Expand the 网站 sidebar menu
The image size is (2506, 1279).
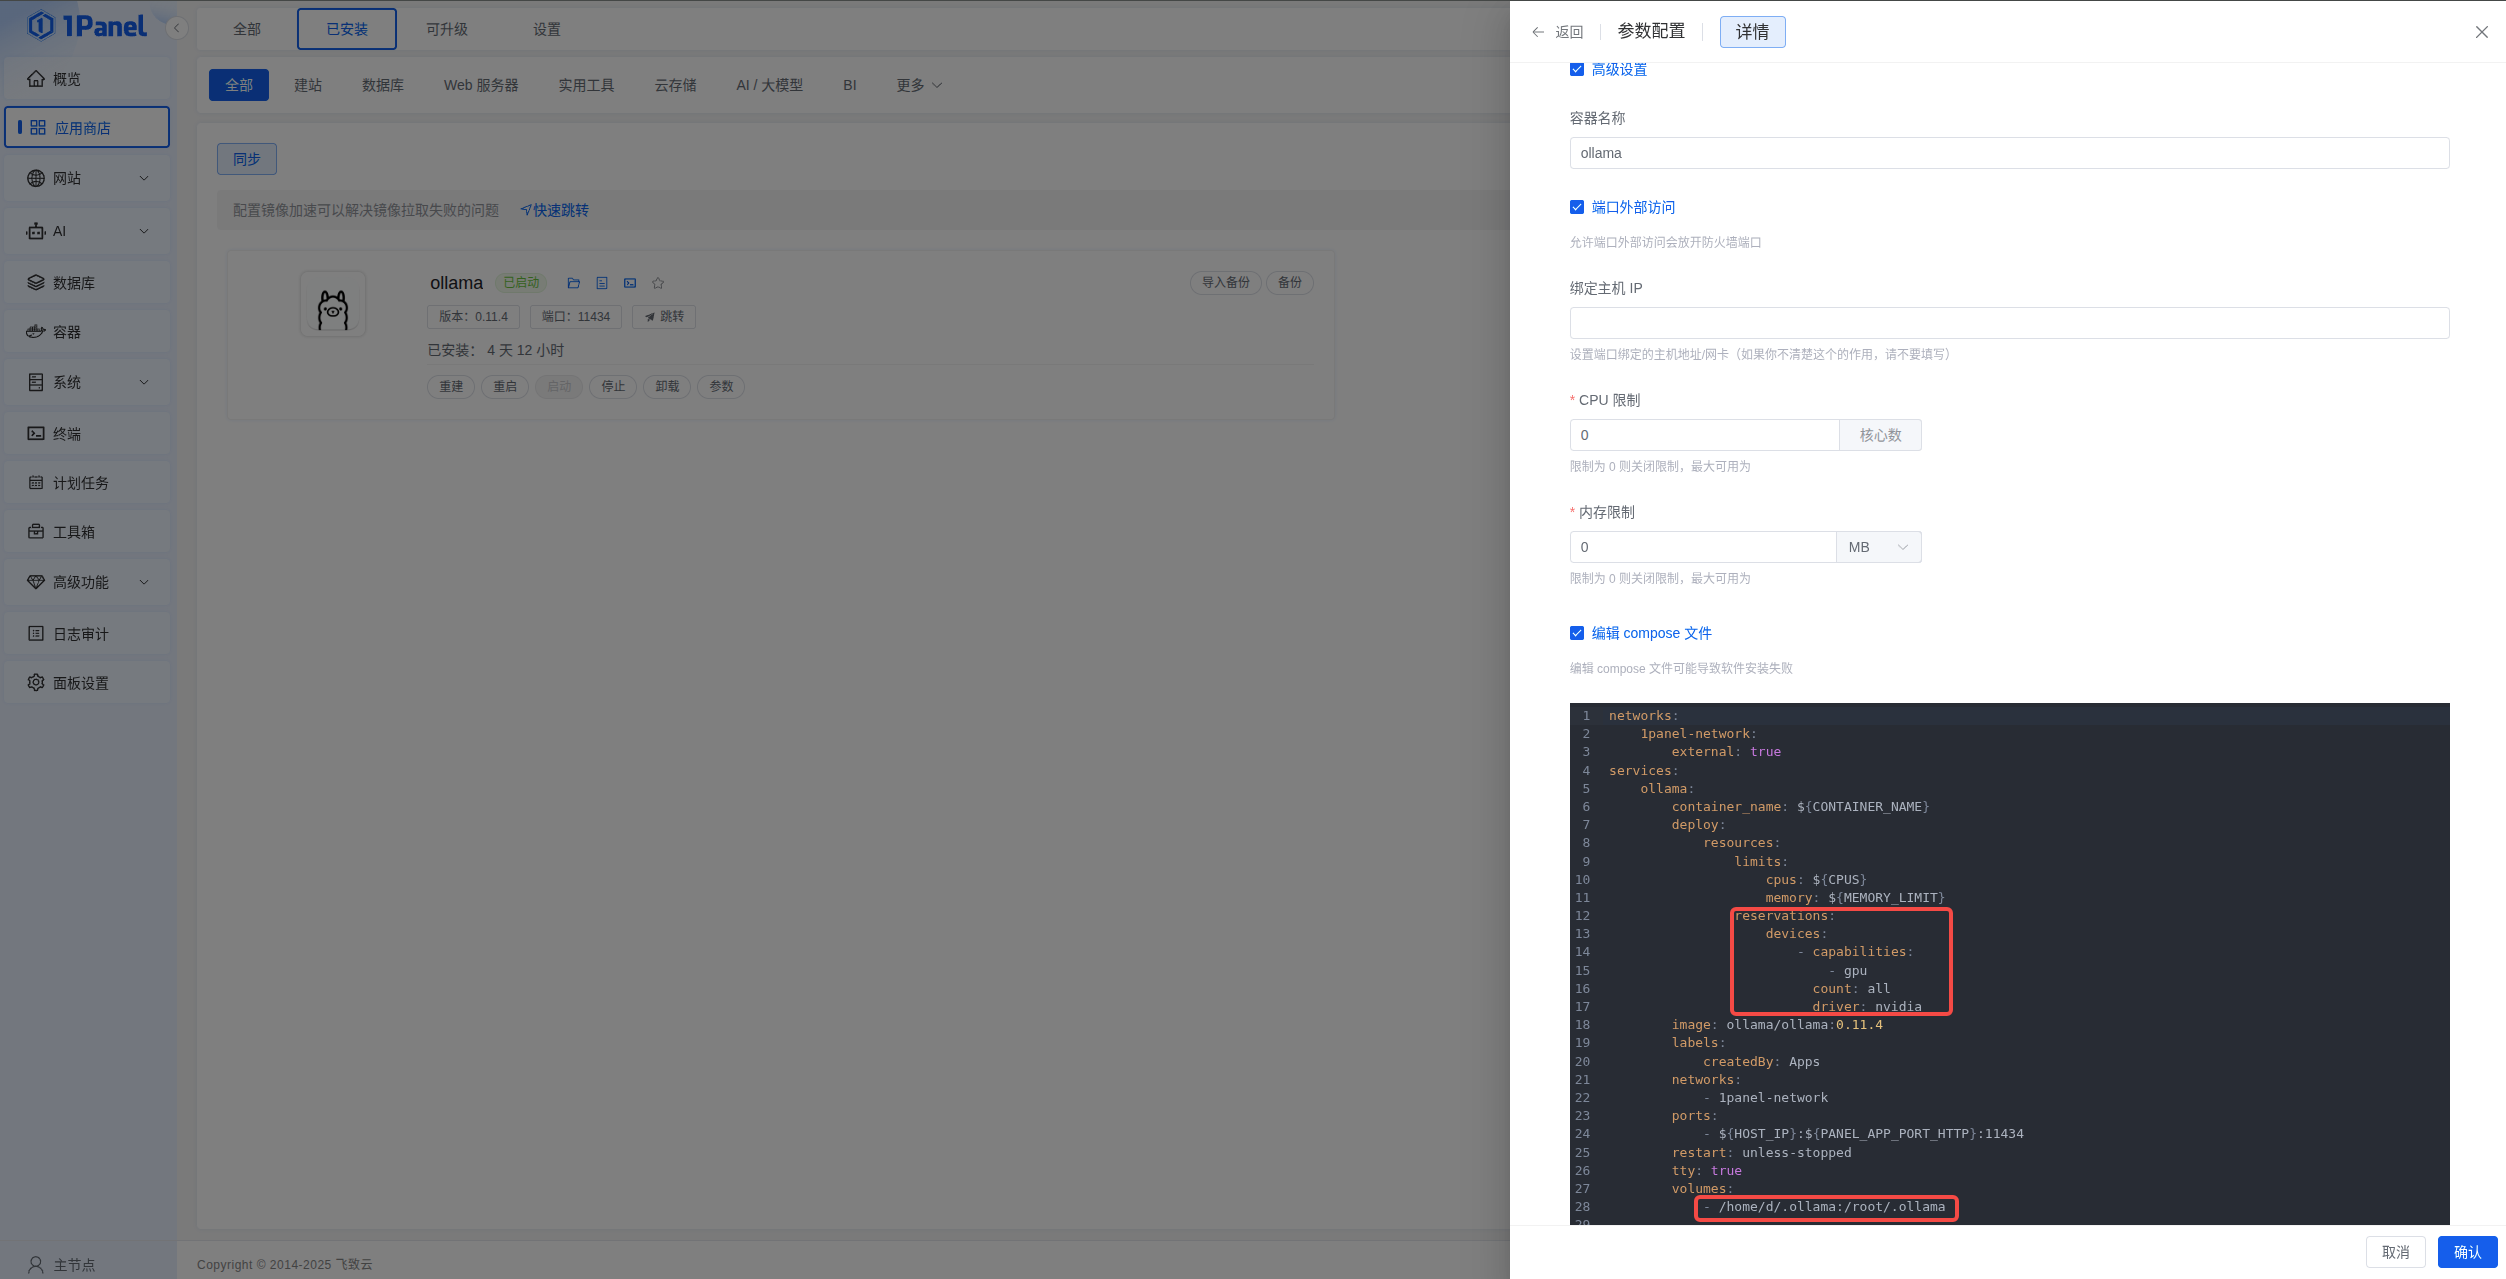[x=87, y=178]
